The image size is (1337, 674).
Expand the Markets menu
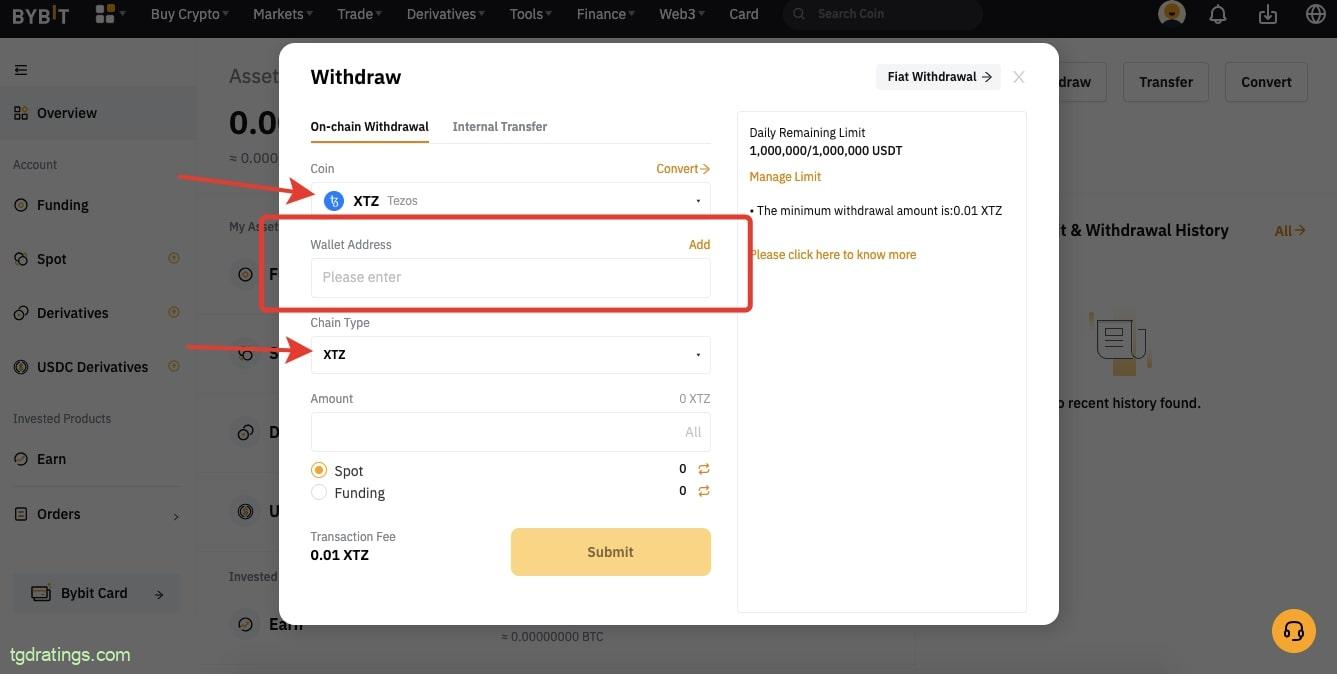tap(282, 14)
